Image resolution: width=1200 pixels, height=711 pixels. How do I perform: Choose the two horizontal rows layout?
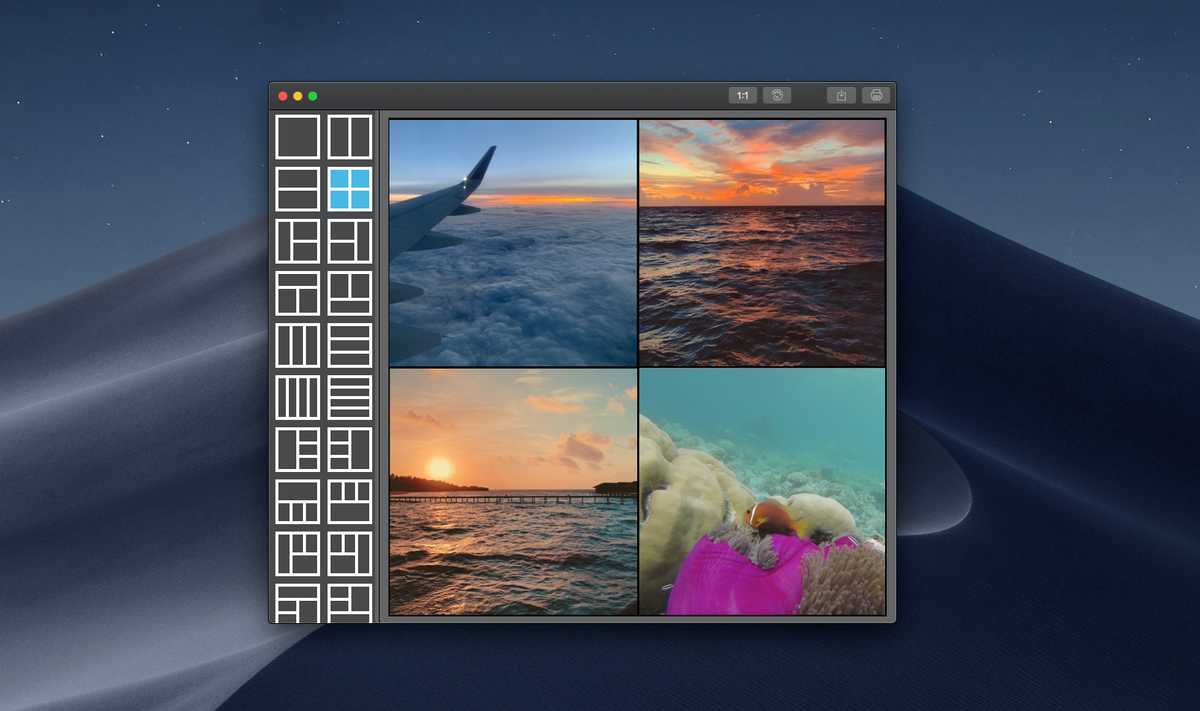(297, 189)
